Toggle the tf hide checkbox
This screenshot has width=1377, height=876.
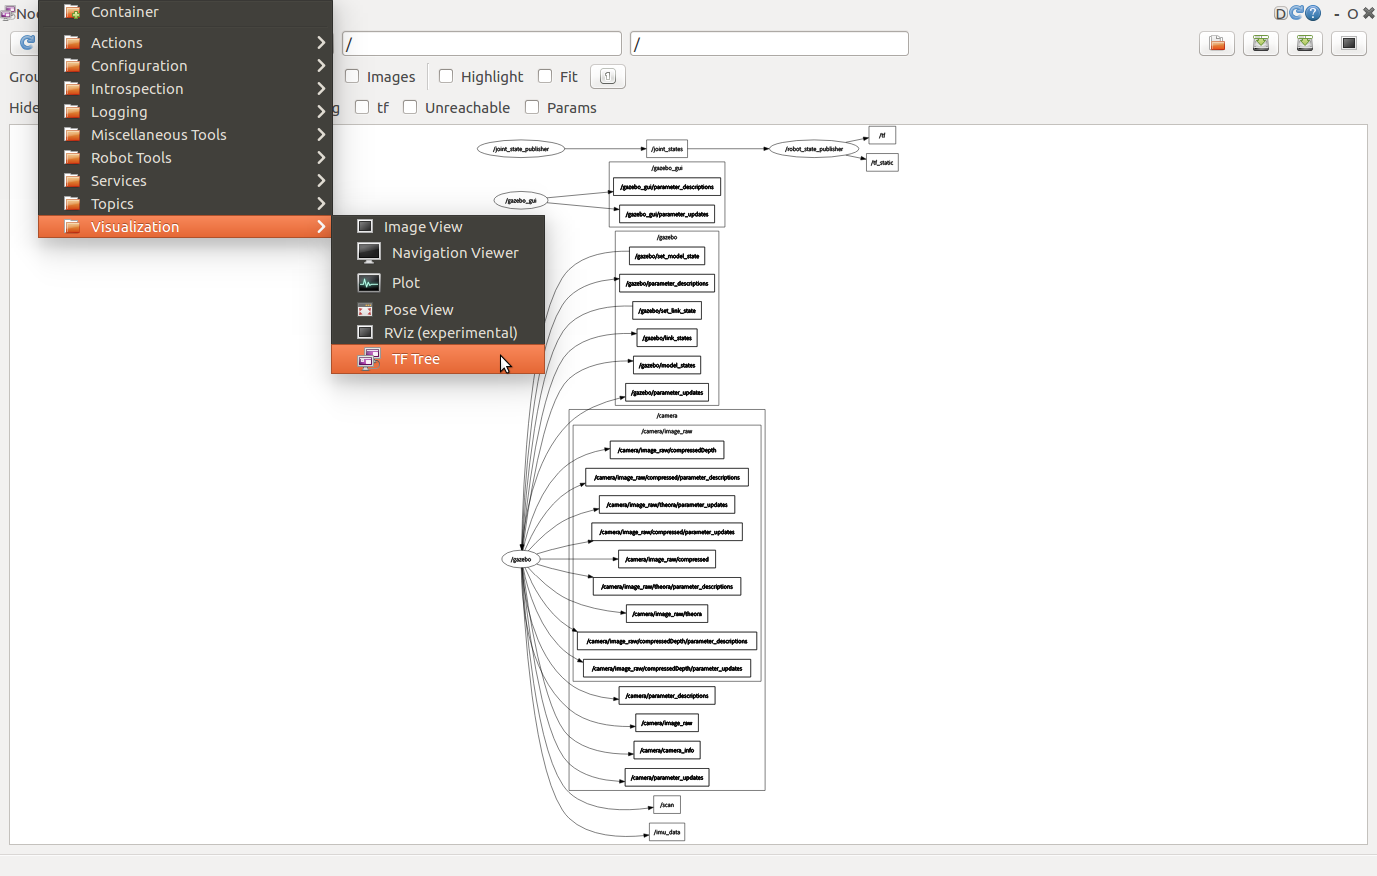pyautogui.click(x=362, y=107)
